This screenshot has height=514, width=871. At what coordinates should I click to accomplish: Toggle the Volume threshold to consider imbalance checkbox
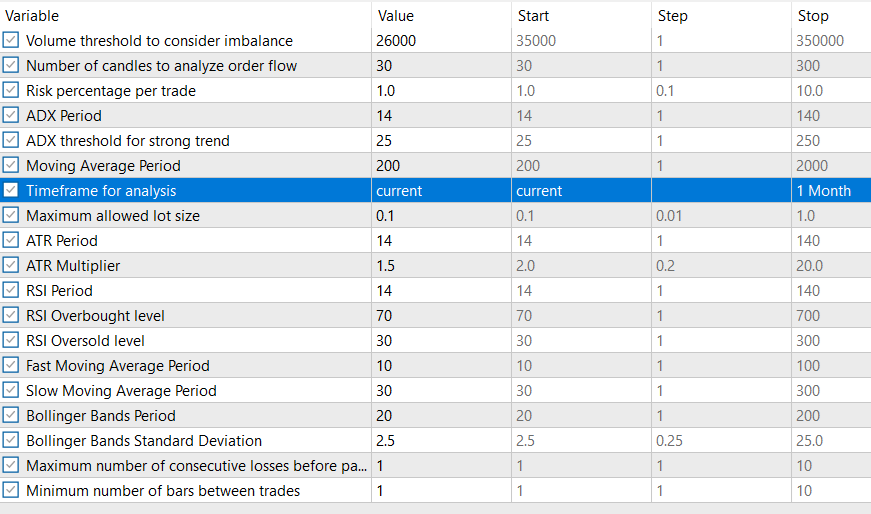pyautogui.click(x=11, y=41)
